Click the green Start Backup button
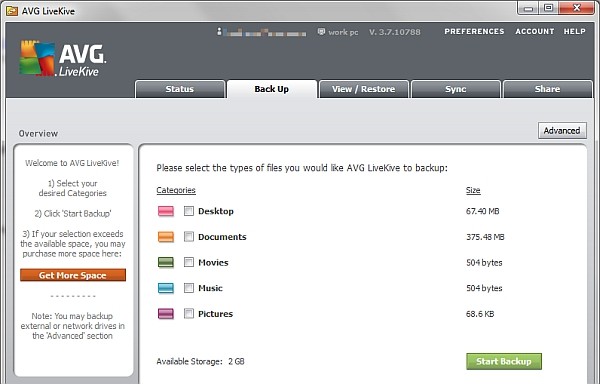Image resolution: width=600 pixels, height=384 pixels. (504, 361)
